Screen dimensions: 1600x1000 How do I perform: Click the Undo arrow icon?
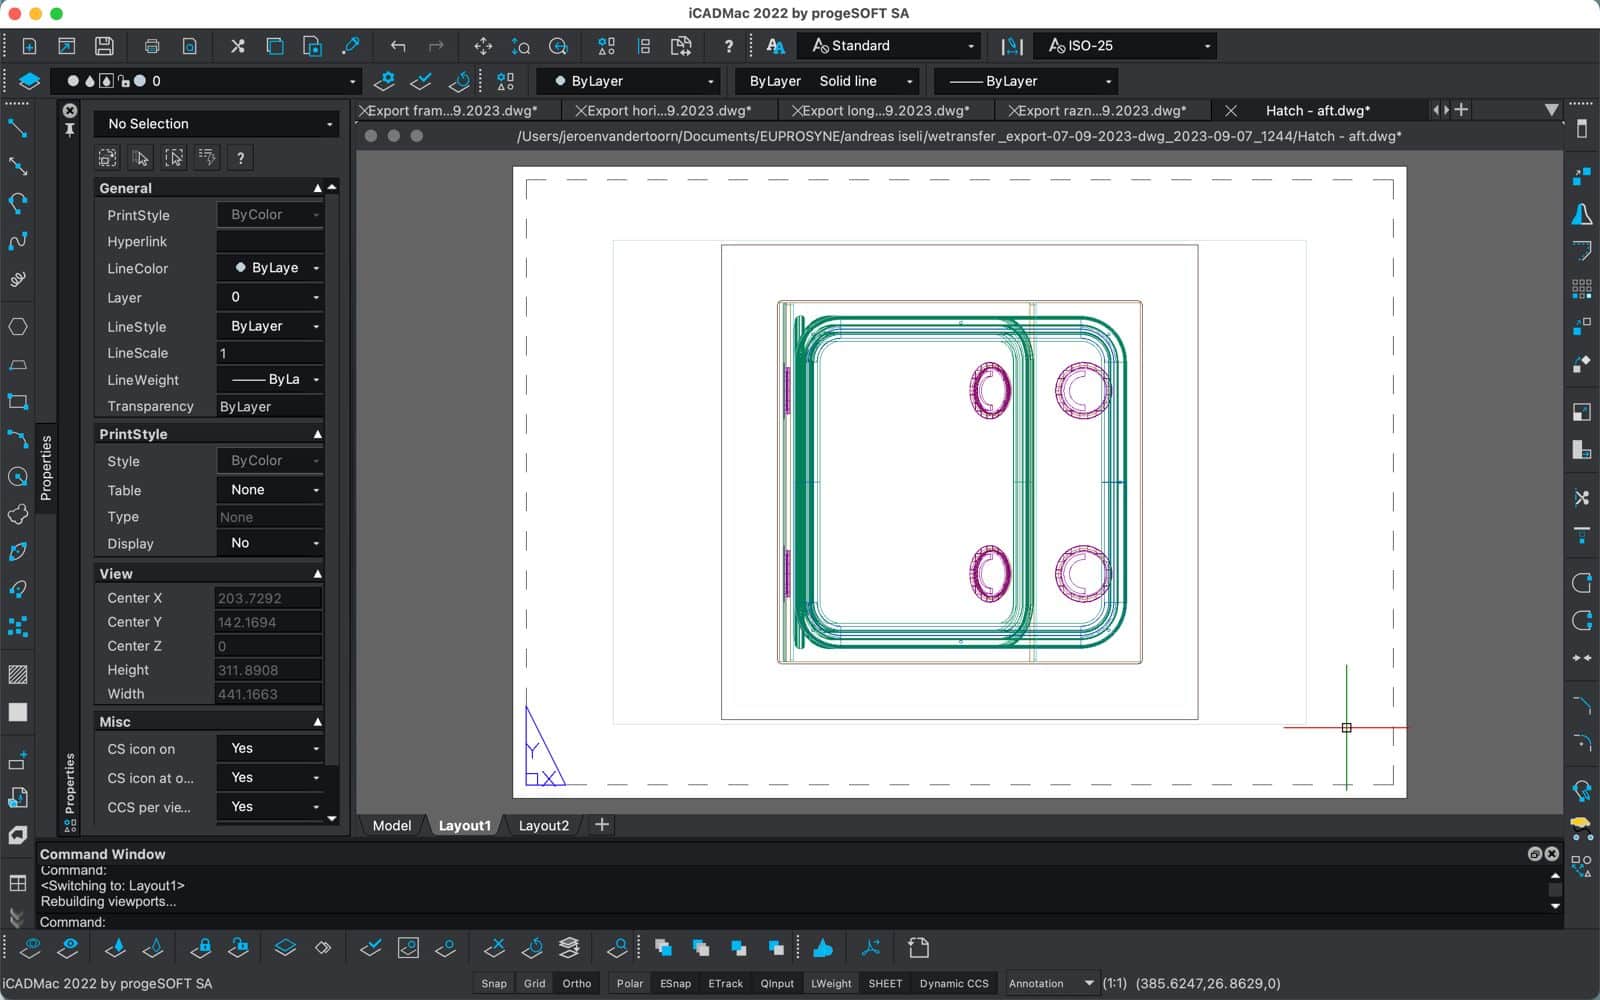(x=398, y=46)
